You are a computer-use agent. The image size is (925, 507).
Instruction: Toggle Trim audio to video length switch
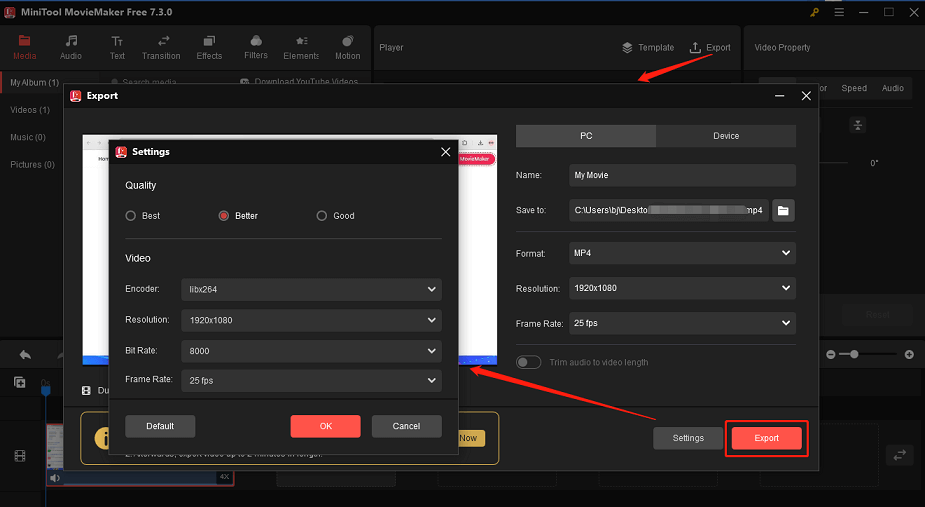(528, 362)
